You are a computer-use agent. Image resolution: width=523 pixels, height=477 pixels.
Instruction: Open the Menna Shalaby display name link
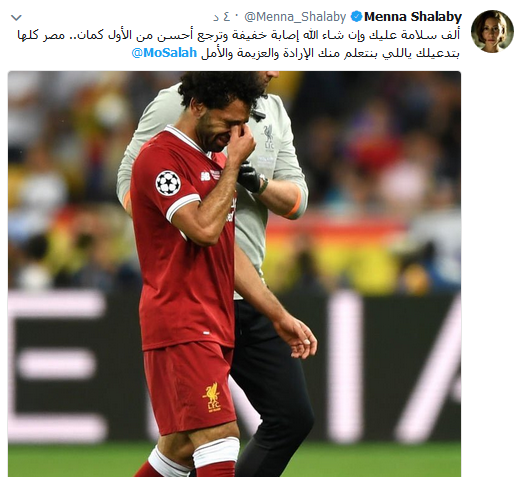(413, 17)
